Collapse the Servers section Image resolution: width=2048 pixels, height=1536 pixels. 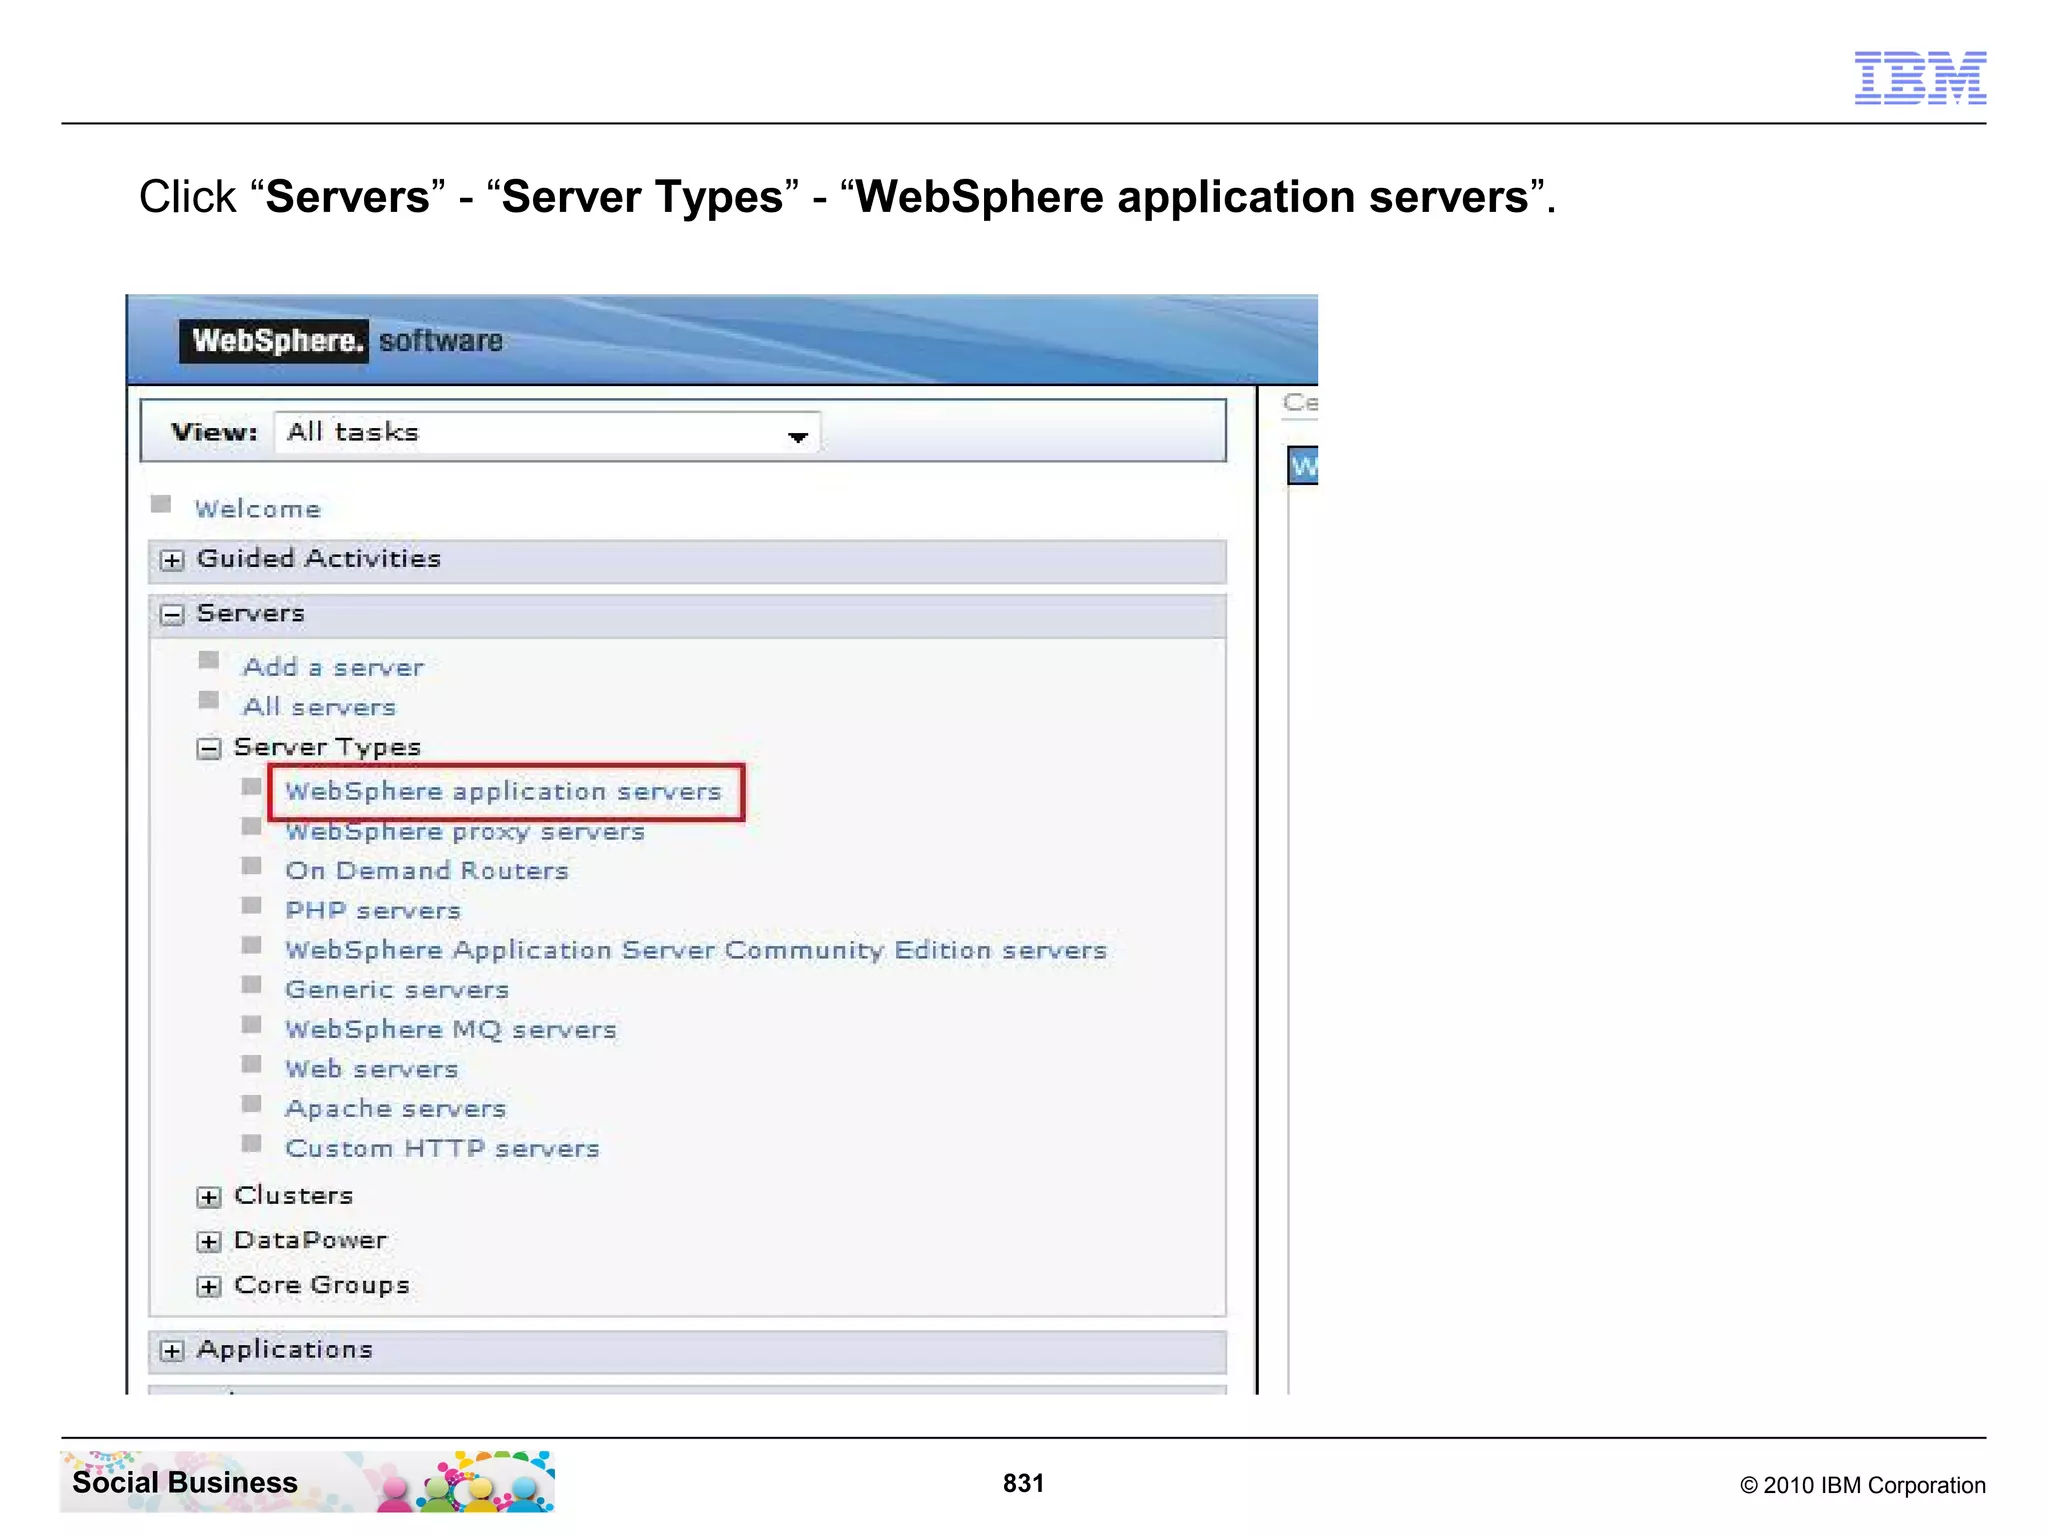pyautogui.click(x=172, y=614)
